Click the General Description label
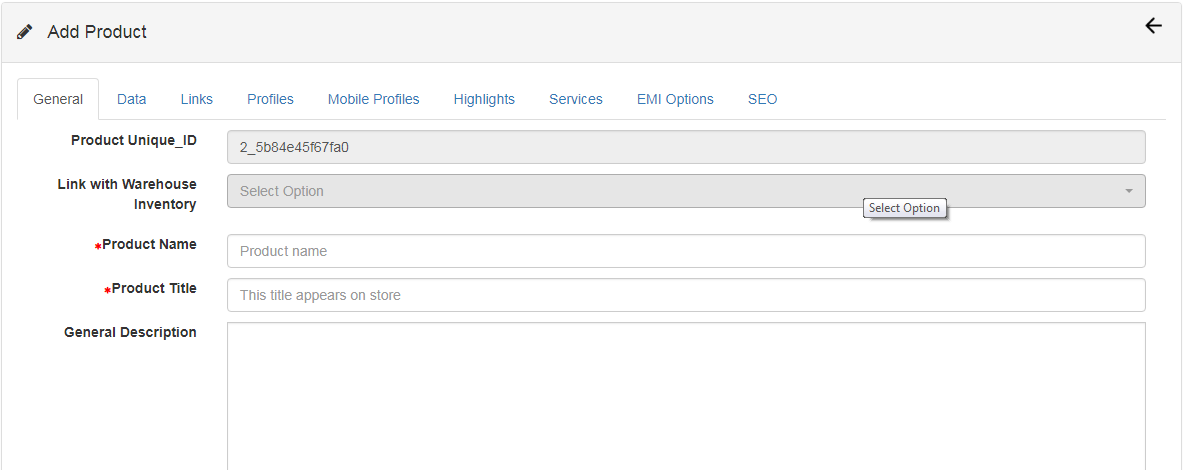 [130, 332]
